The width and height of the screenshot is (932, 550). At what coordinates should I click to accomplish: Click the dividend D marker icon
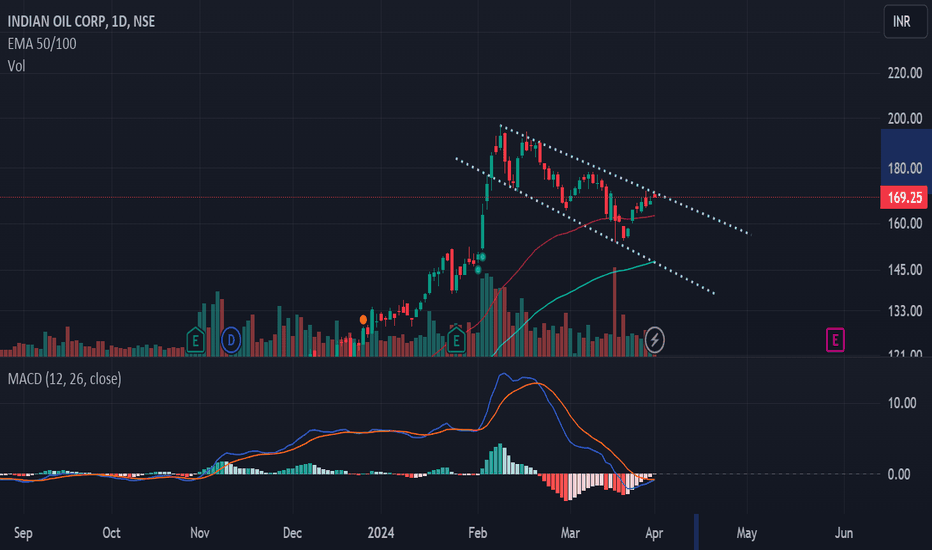(x=231, y=341)
